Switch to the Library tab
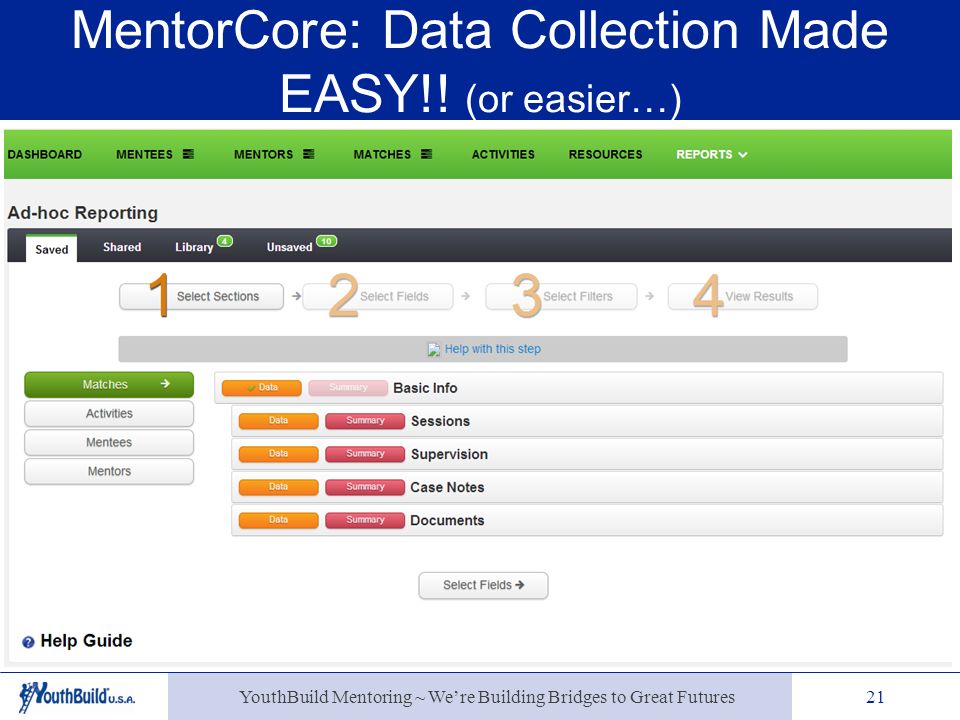This screenshot has height=720, width=960. [x=194, y=247]
